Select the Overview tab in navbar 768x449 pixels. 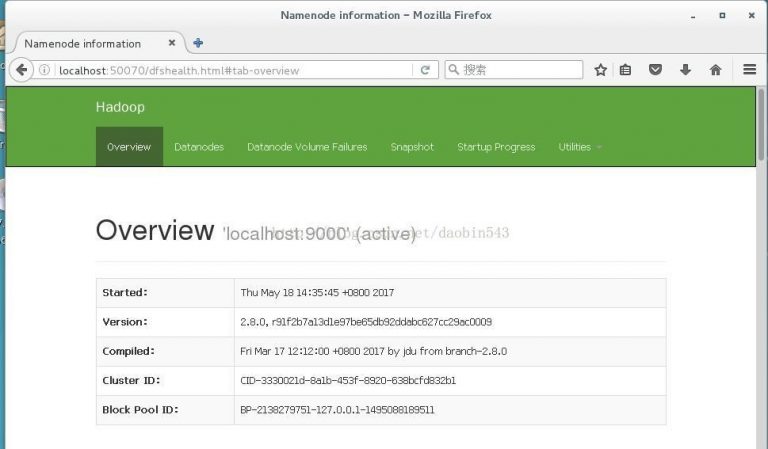coord(129,147)
